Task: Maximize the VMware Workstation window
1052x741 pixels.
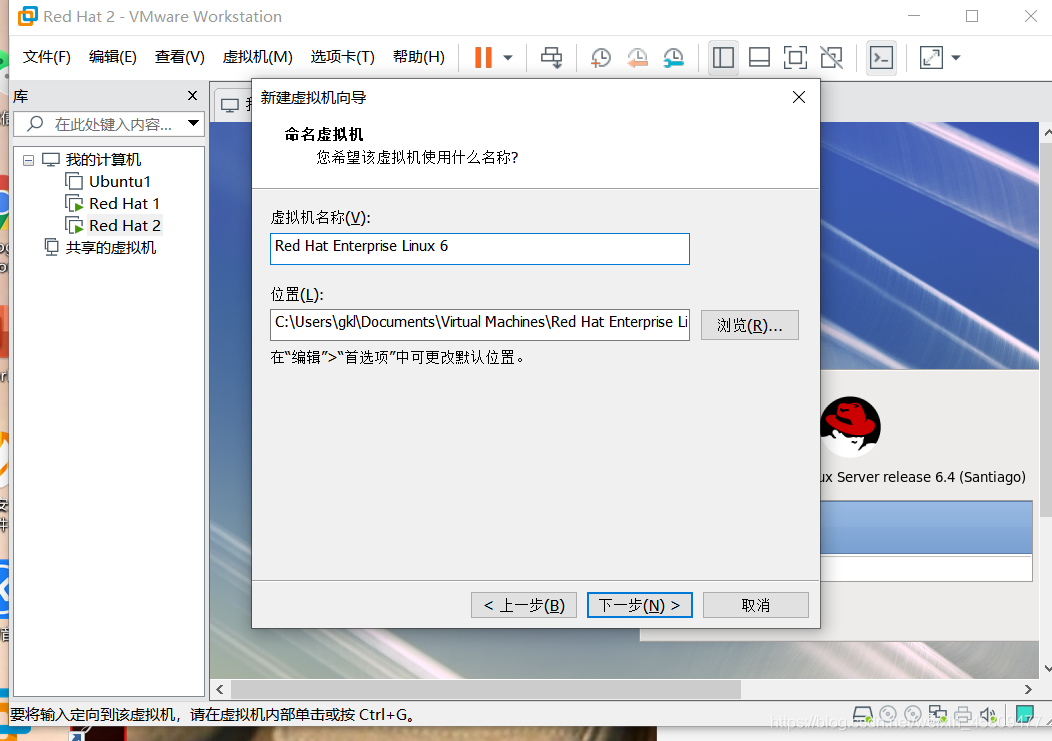Action: point(971,16)
